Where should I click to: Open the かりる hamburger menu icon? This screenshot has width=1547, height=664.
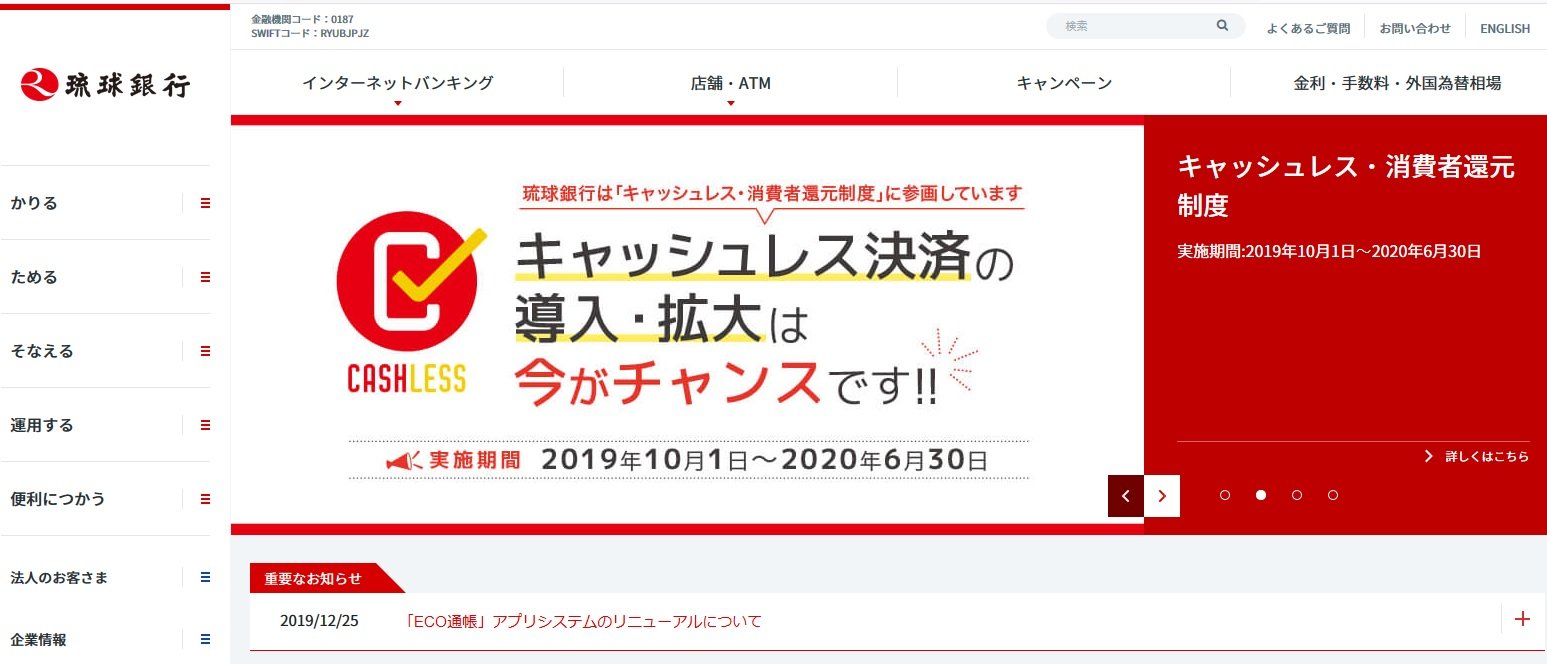205,203
